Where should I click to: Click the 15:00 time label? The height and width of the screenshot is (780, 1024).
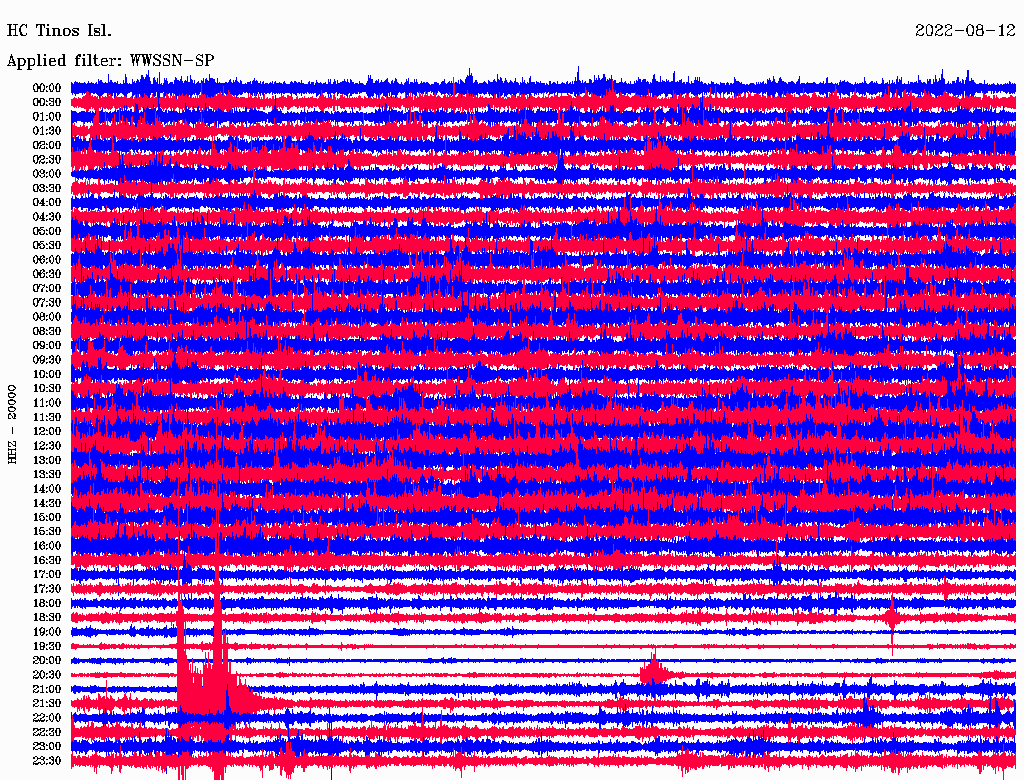coord(47,517)
